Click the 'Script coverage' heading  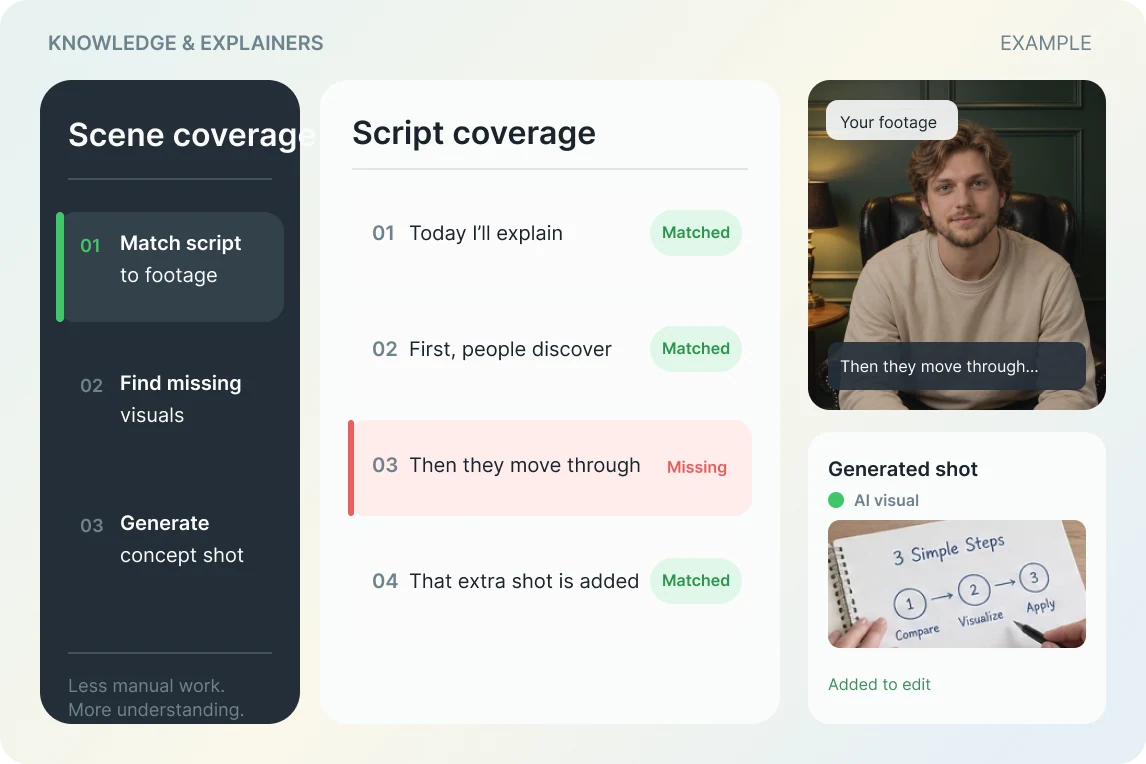(x=474, y=133)
